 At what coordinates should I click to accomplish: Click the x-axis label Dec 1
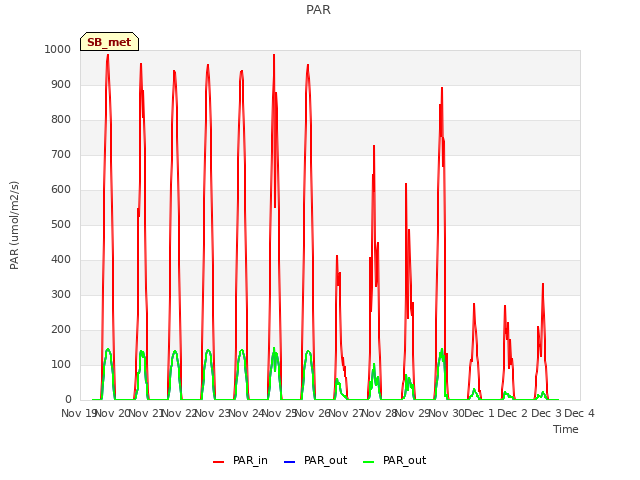(x=479, y=413)
